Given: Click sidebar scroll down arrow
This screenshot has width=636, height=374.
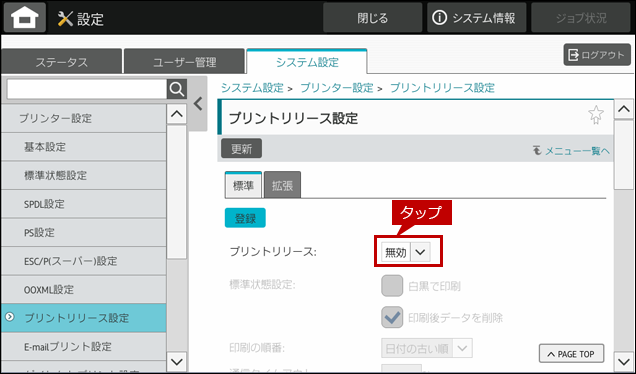Looking at the screenshot, I should pos(177,361).
